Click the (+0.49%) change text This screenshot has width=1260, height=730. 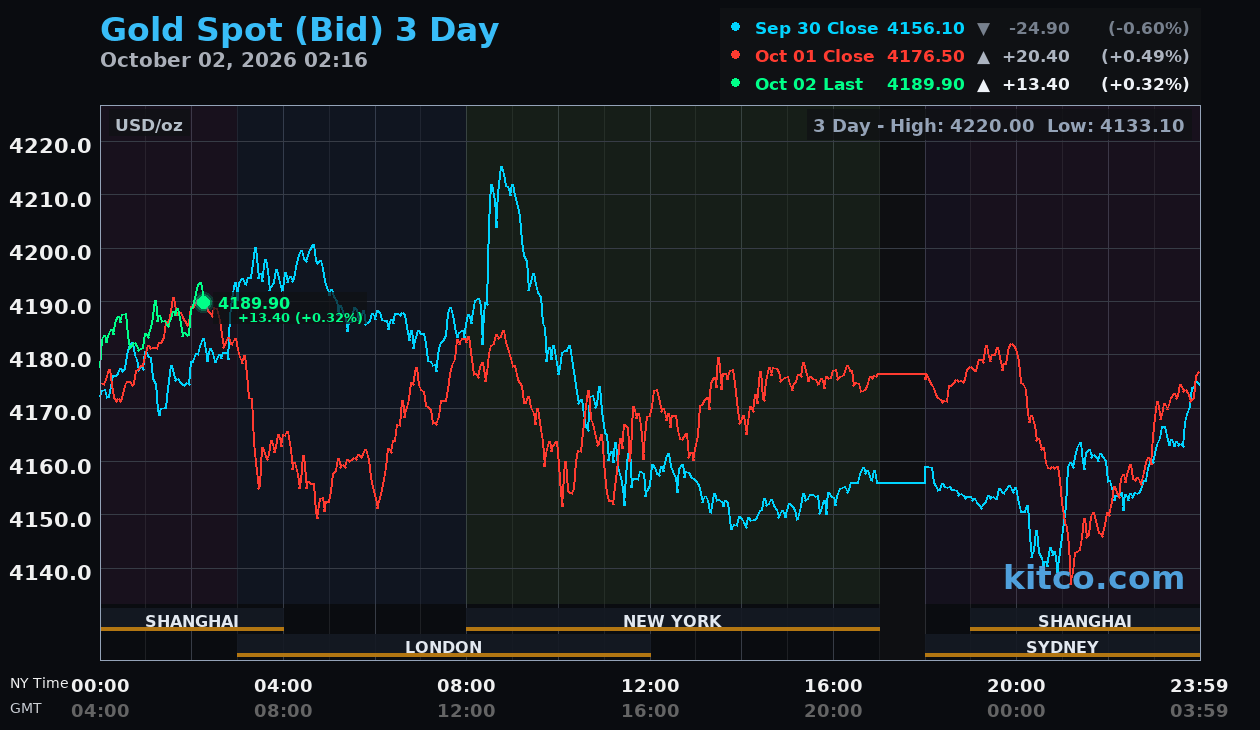click(x=1145, y=56)
